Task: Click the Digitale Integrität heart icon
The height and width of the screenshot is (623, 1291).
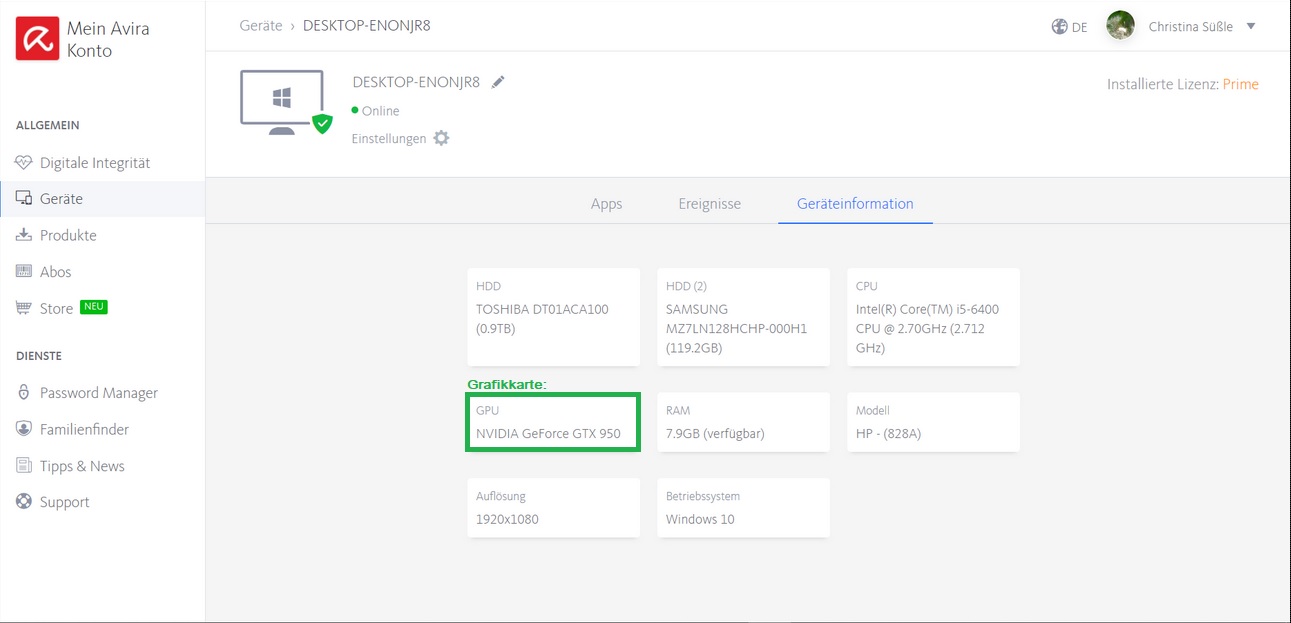Action: point(24,163)
